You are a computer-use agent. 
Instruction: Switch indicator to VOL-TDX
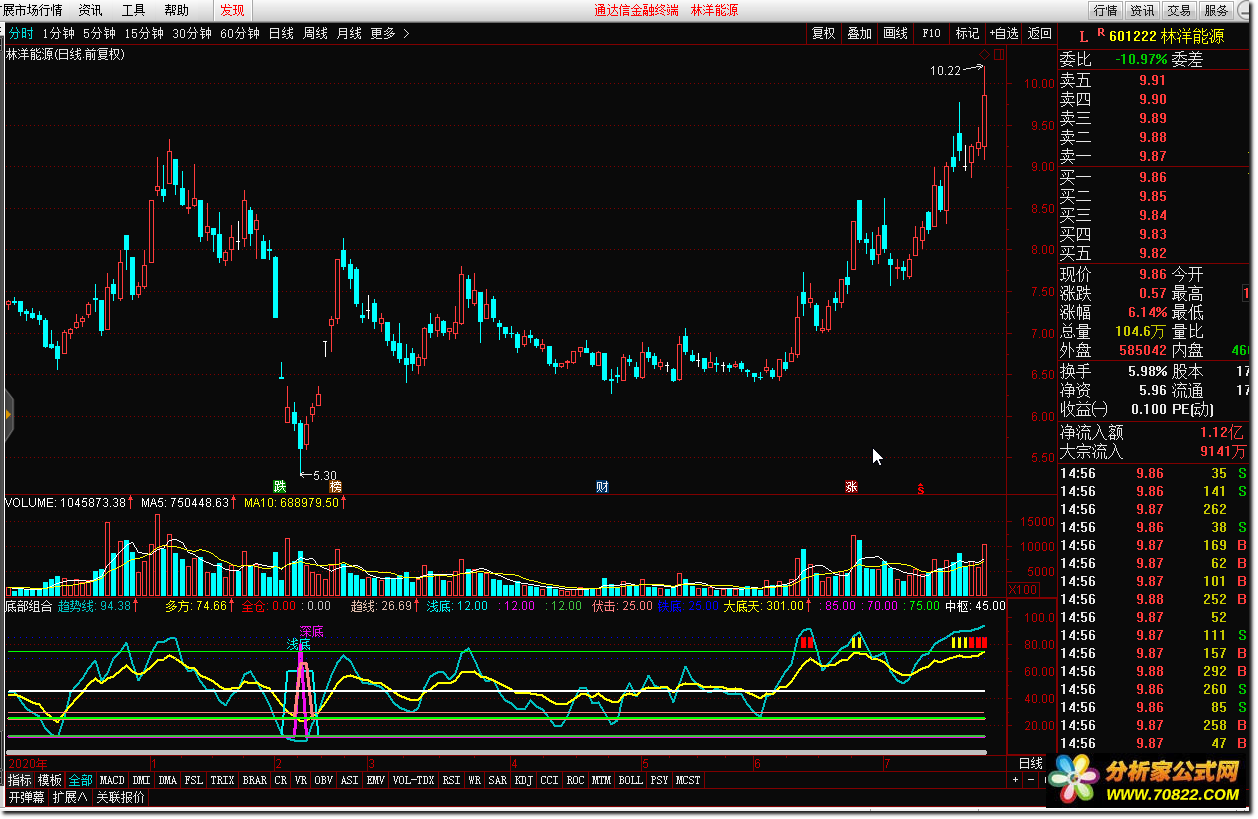(414, 780)
